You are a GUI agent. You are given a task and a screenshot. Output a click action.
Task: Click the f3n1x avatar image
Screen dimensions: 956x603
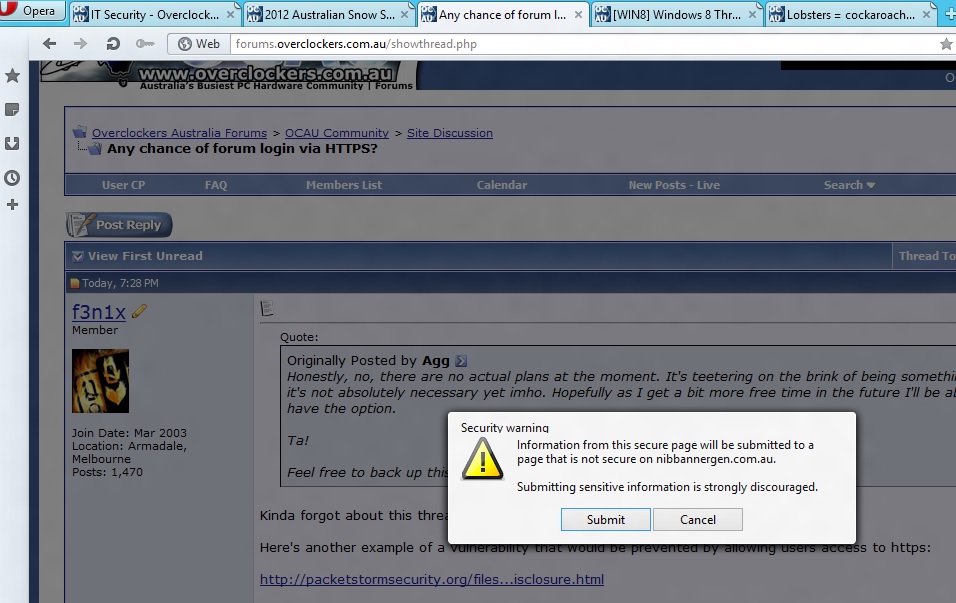pyautogui.click(x=101, y=381)
